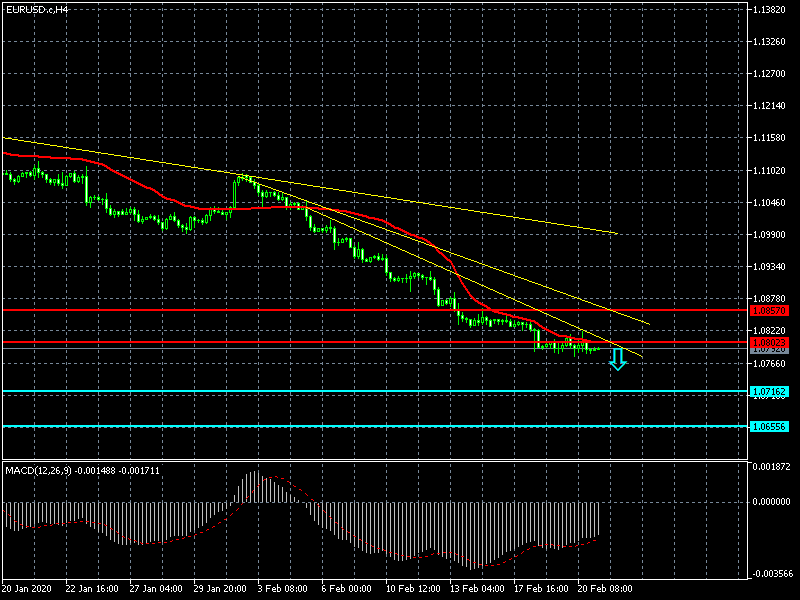800x600 pixels.
Task: Click the cyan down arrow marker
Action: 618,360
